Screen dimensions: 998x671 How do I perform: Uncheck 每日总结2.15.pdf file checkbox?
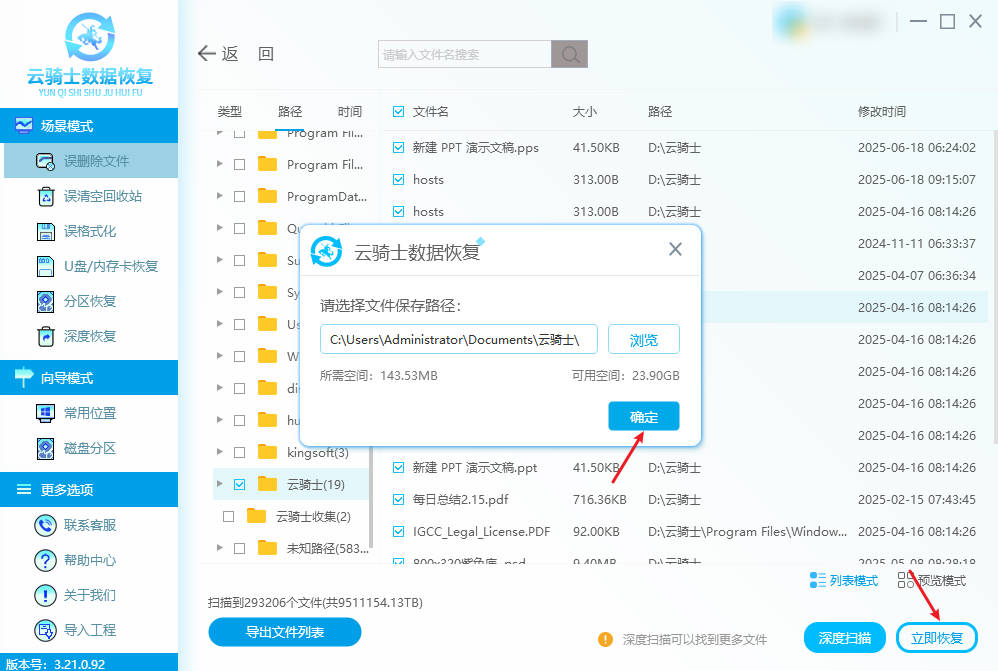[399, 499]
